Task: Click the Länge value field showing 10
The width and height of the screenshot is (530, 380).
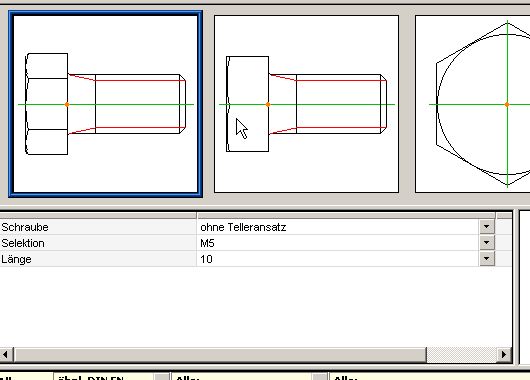Action: point(338,259)
